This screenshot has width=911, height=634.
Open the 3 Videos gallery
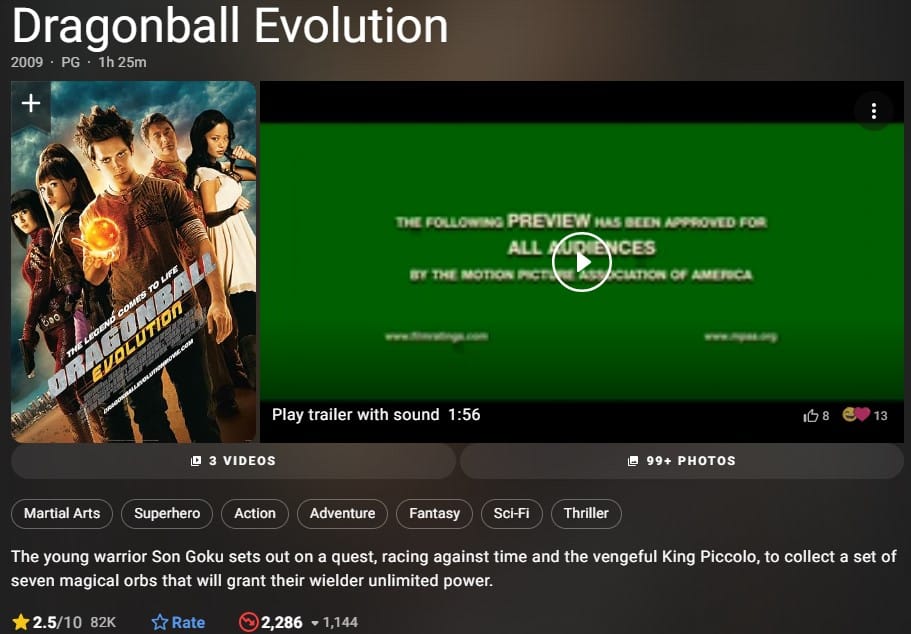[234, 461]
